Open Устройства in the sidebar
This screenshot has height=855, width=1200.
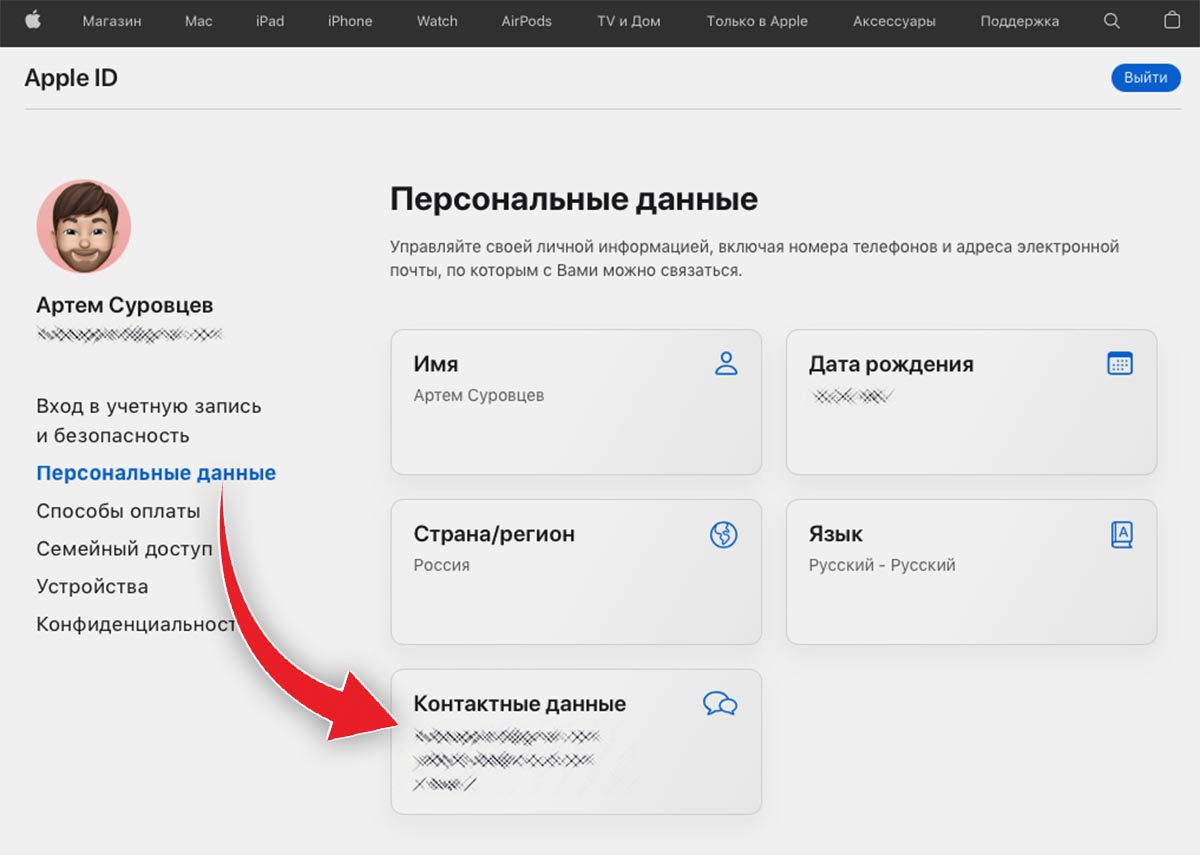[x=92, y=586]
